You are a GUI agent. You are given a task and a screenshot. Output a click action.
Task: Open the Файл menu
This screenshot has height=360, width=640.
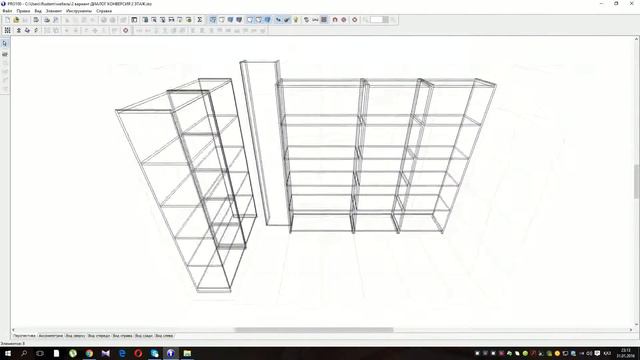click(7, 11)
